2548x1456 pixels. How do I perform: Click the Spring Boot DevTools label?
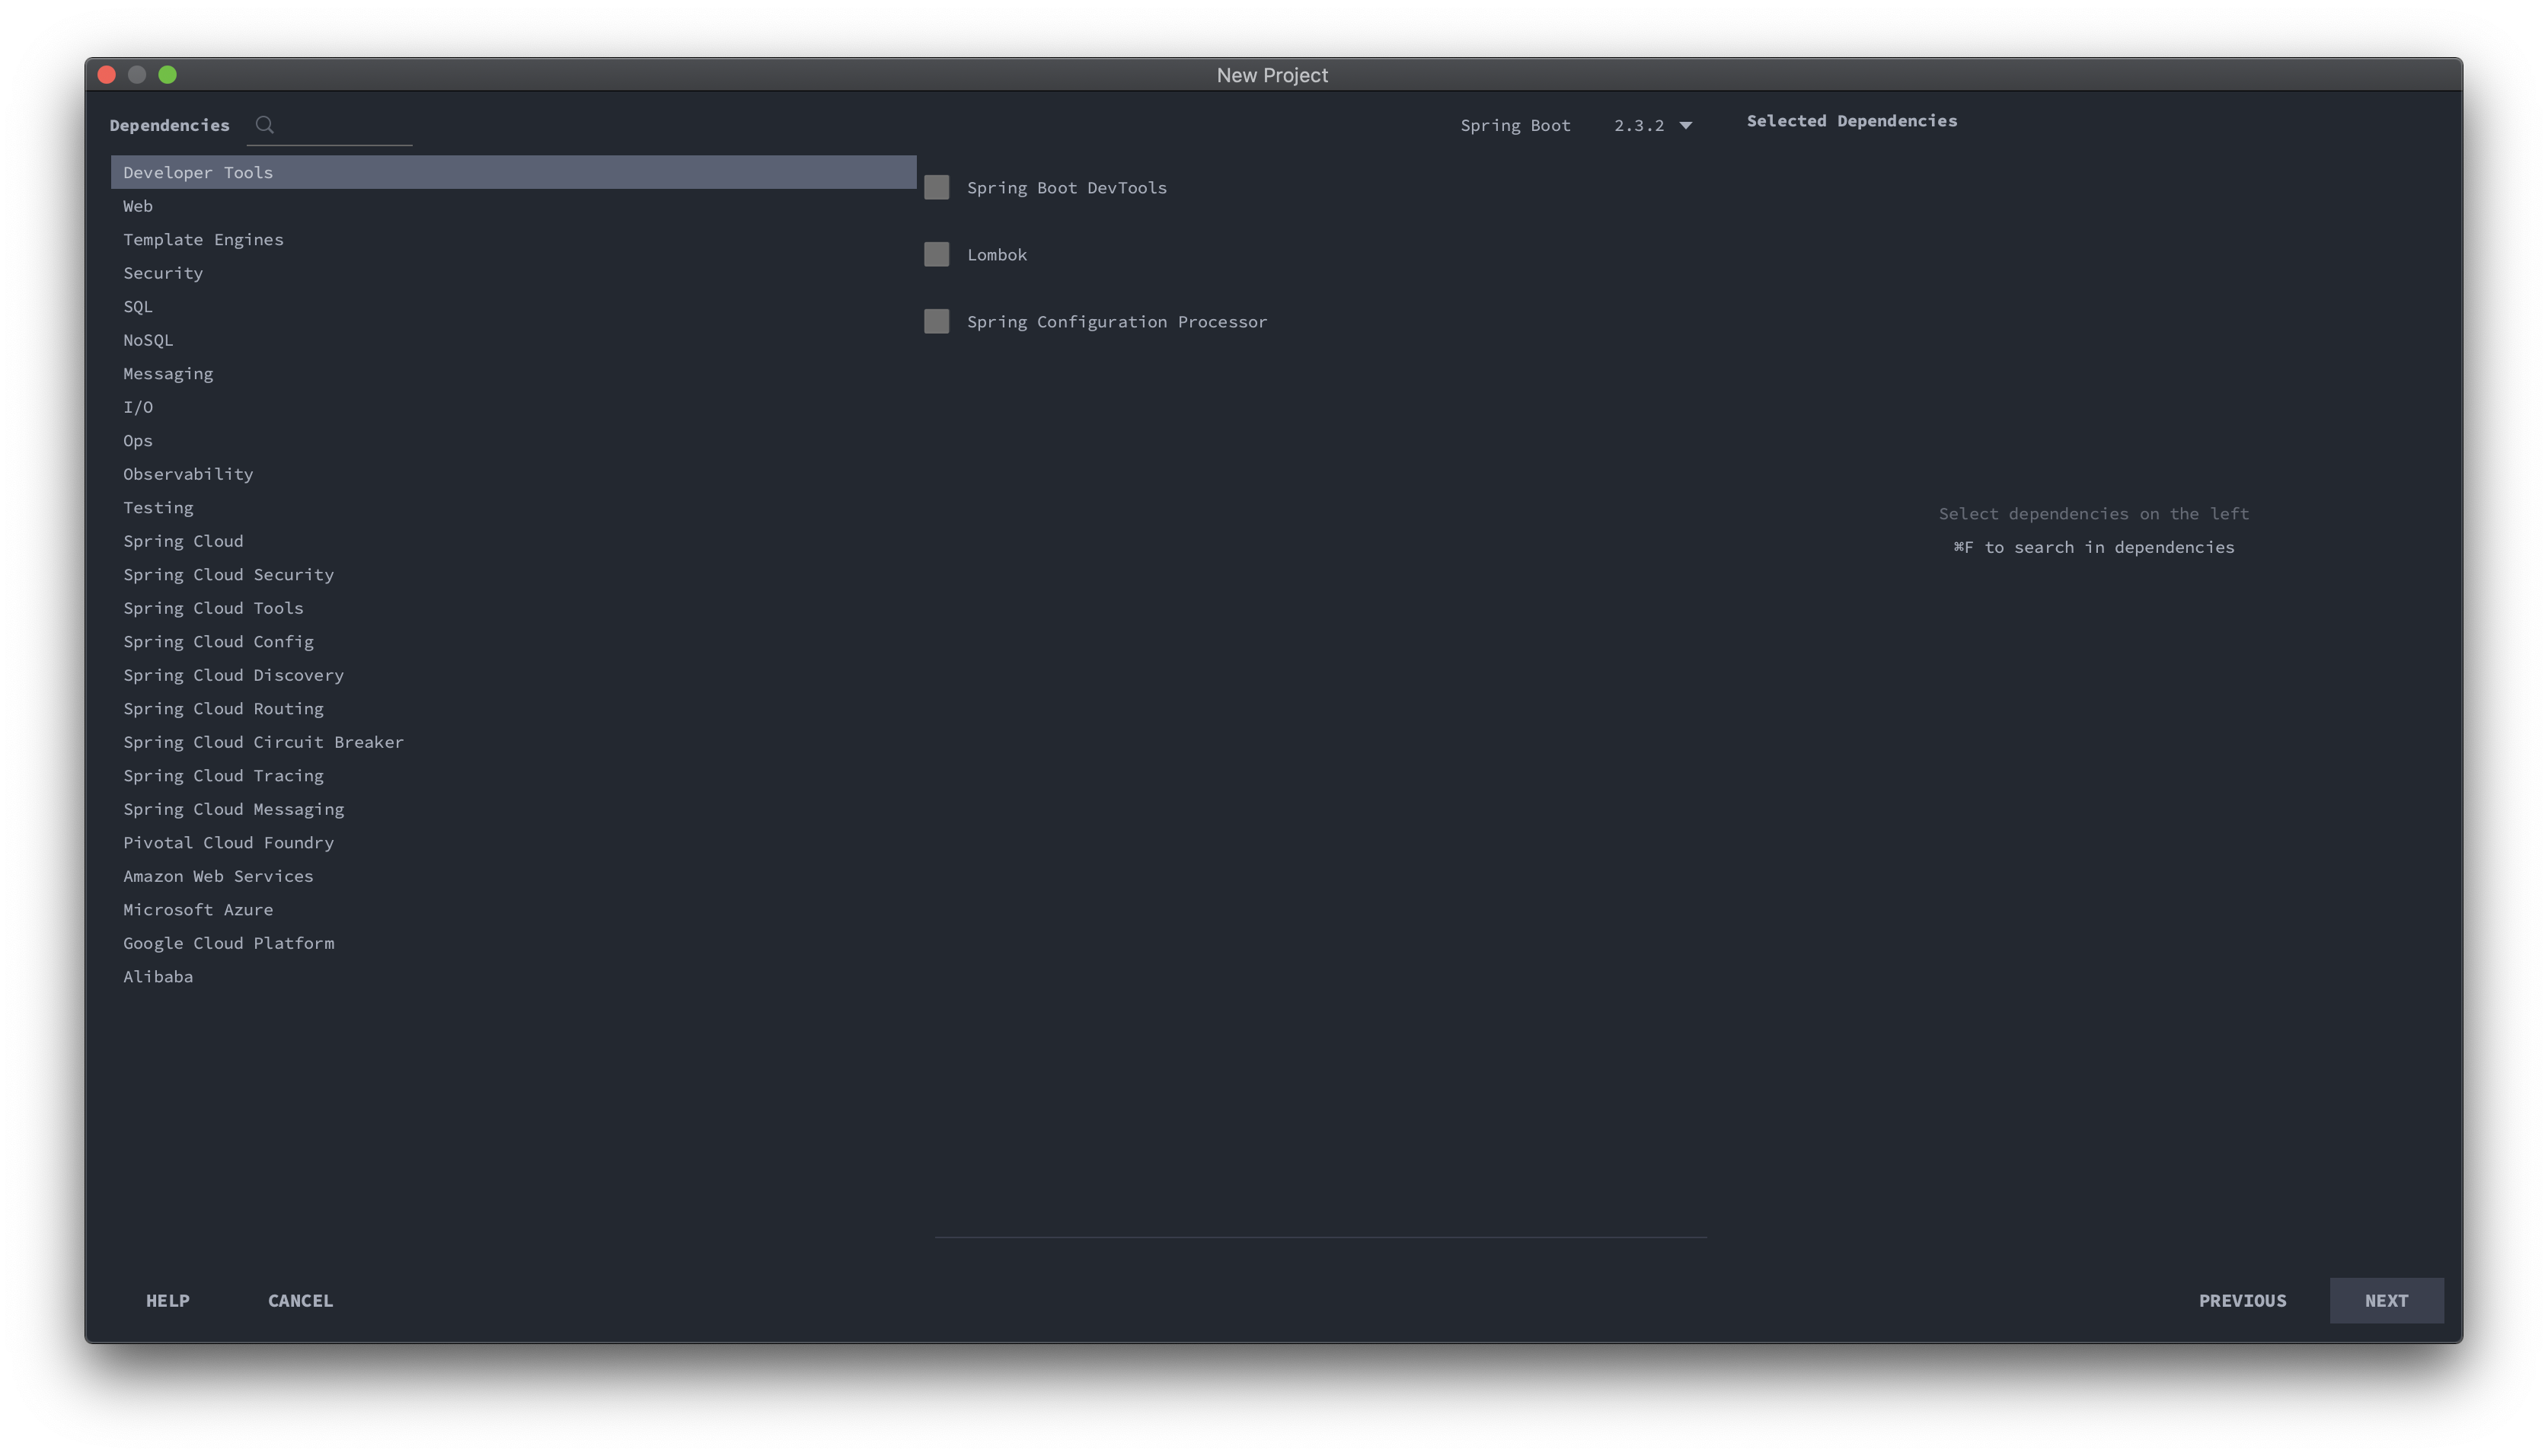pos(1066,188)
